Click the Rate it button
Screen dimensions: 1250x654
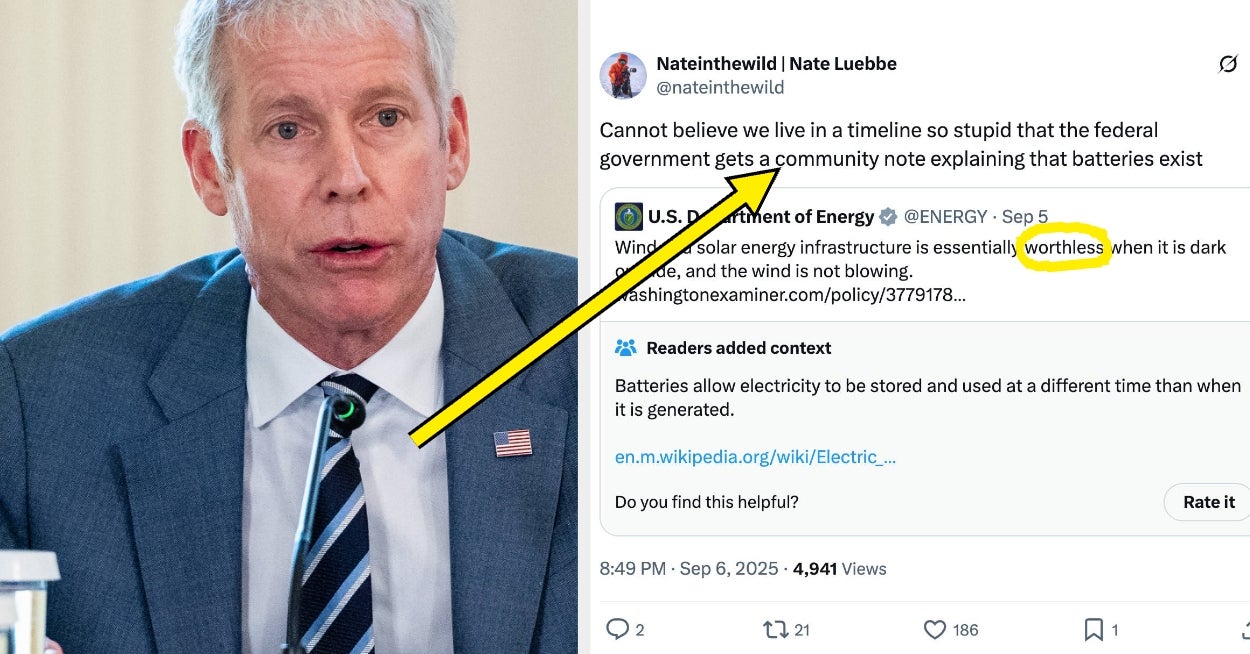1209,502
